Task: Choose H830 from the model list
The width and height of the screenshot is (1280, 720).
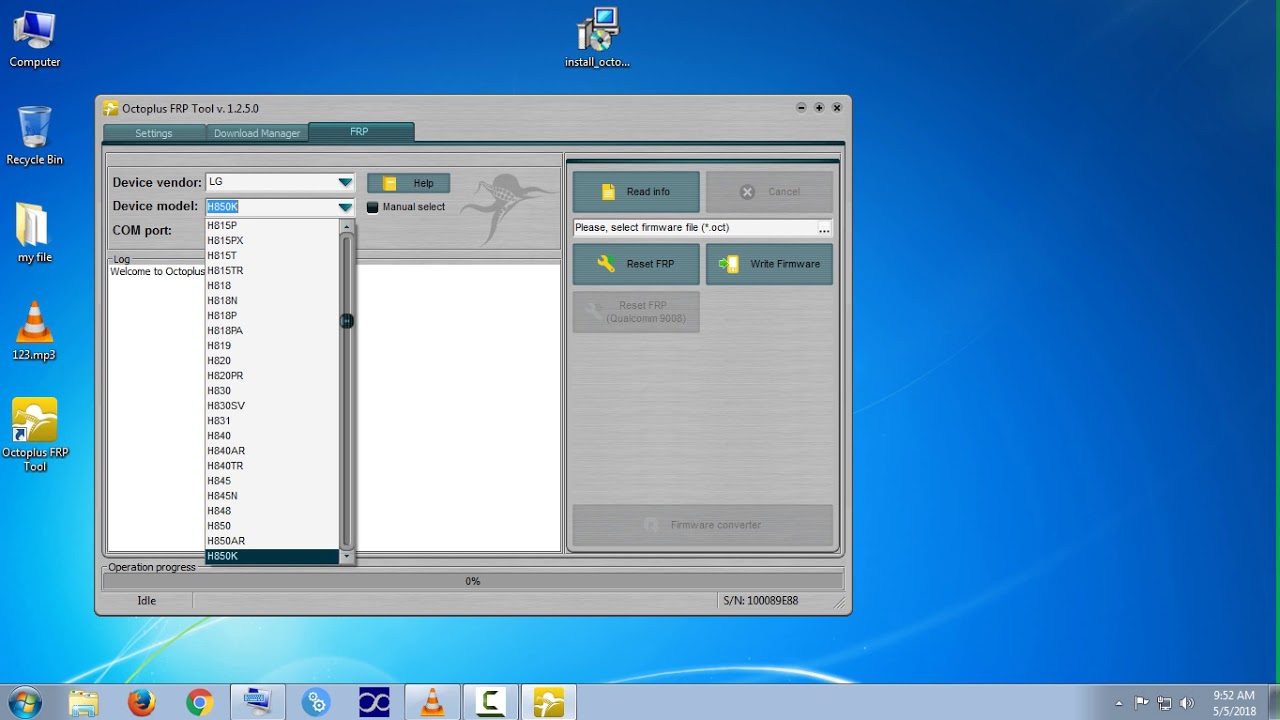Action: [x=272, y=391]
